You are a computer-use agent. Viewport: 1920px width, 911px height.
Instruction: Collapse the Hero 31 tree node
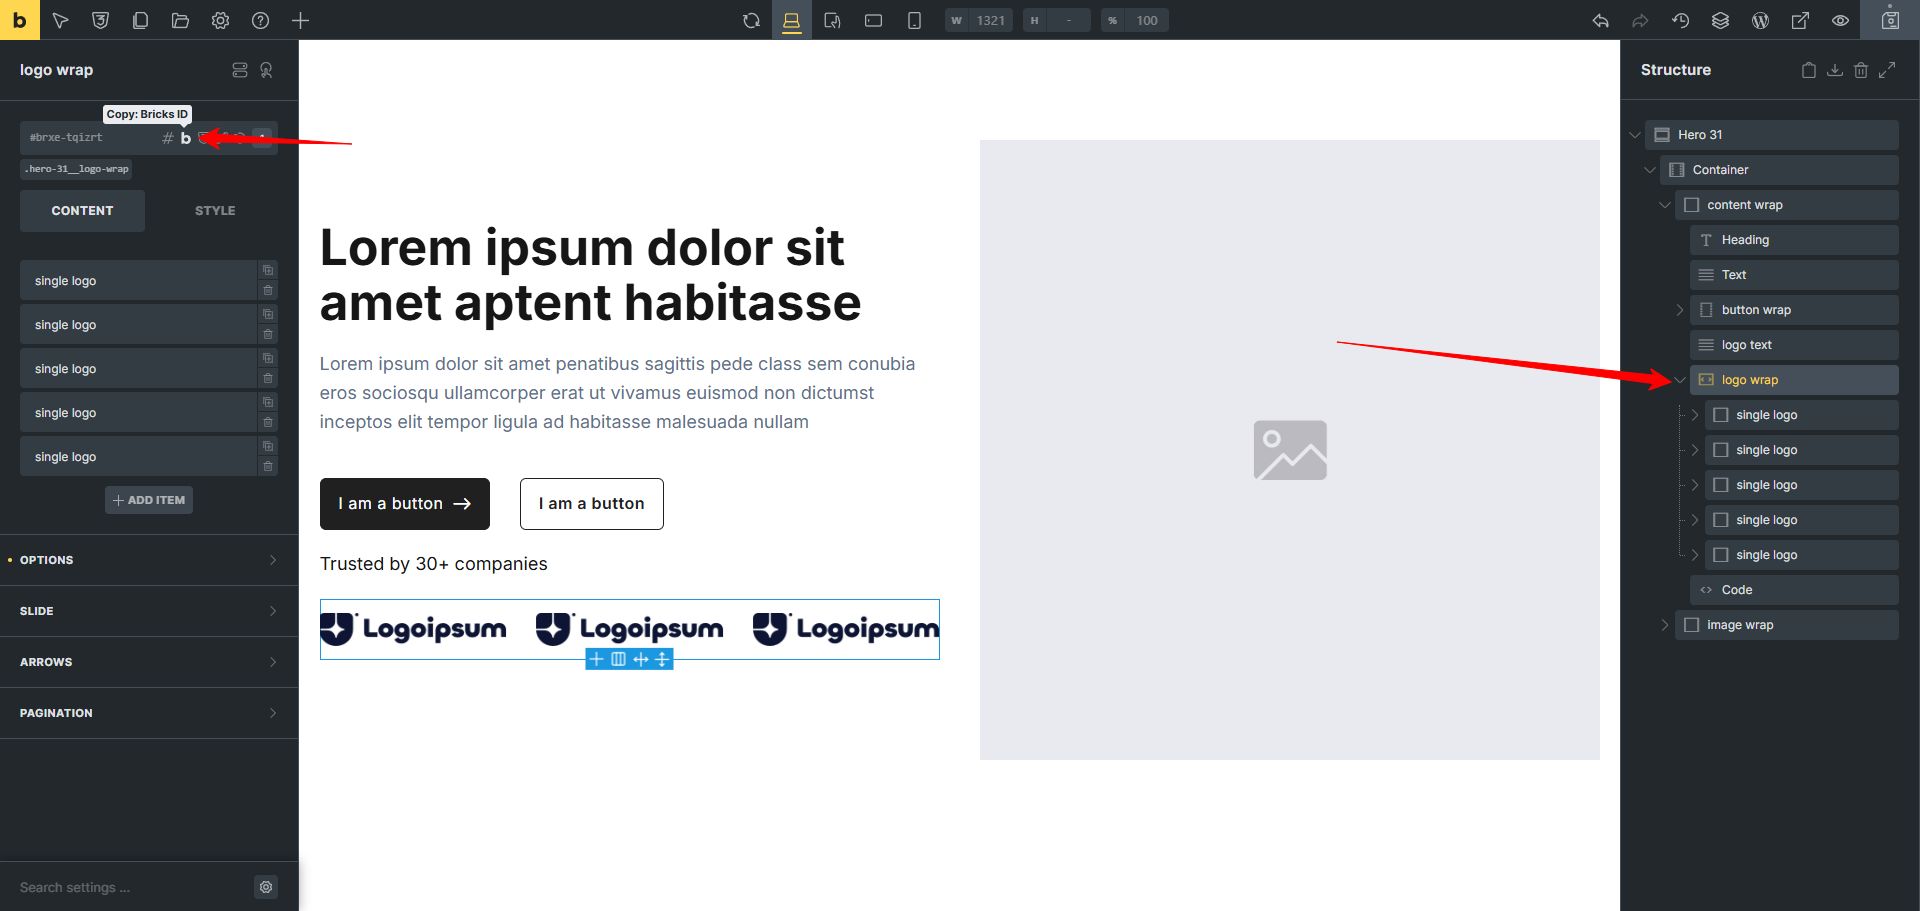(x=1635, y=135)
